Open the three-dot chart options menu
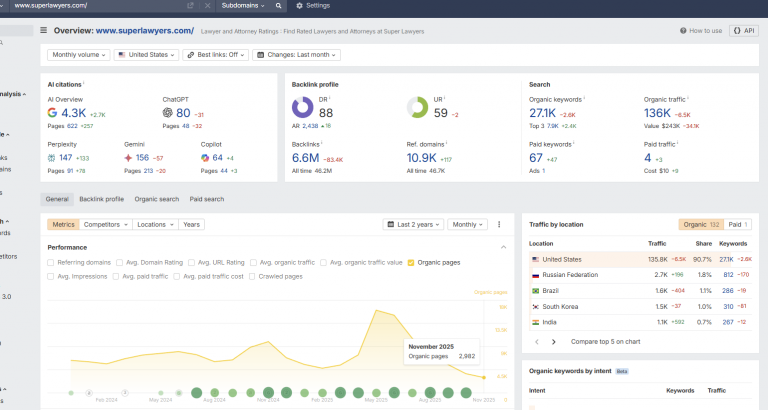Screen dimensions: 768x410 coord(499,225)
